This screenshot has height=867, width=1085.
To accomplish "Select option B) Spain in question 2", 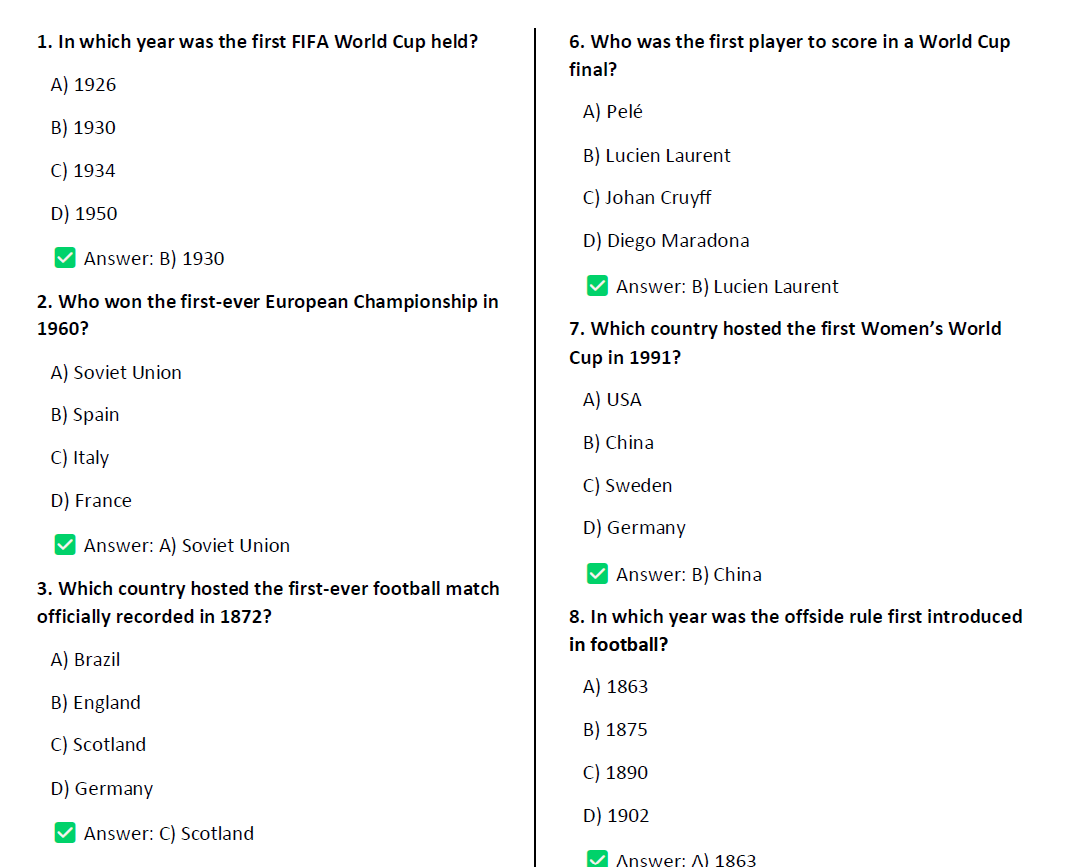I will [85, 415].
